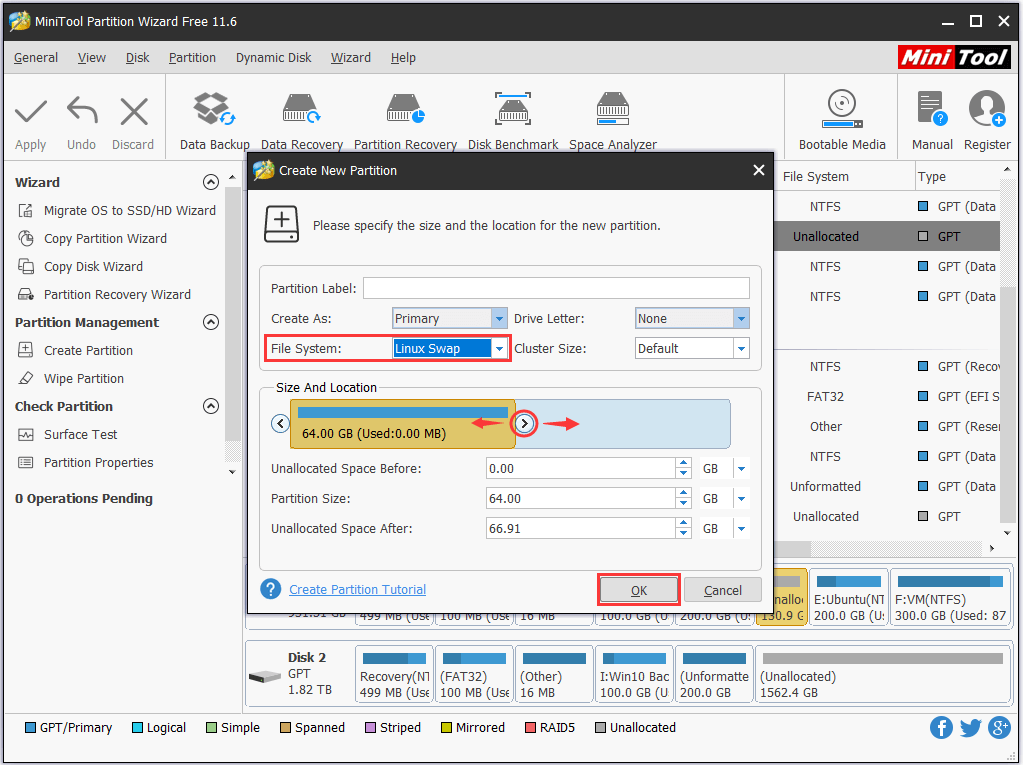Open the View menu

point(91,57)
